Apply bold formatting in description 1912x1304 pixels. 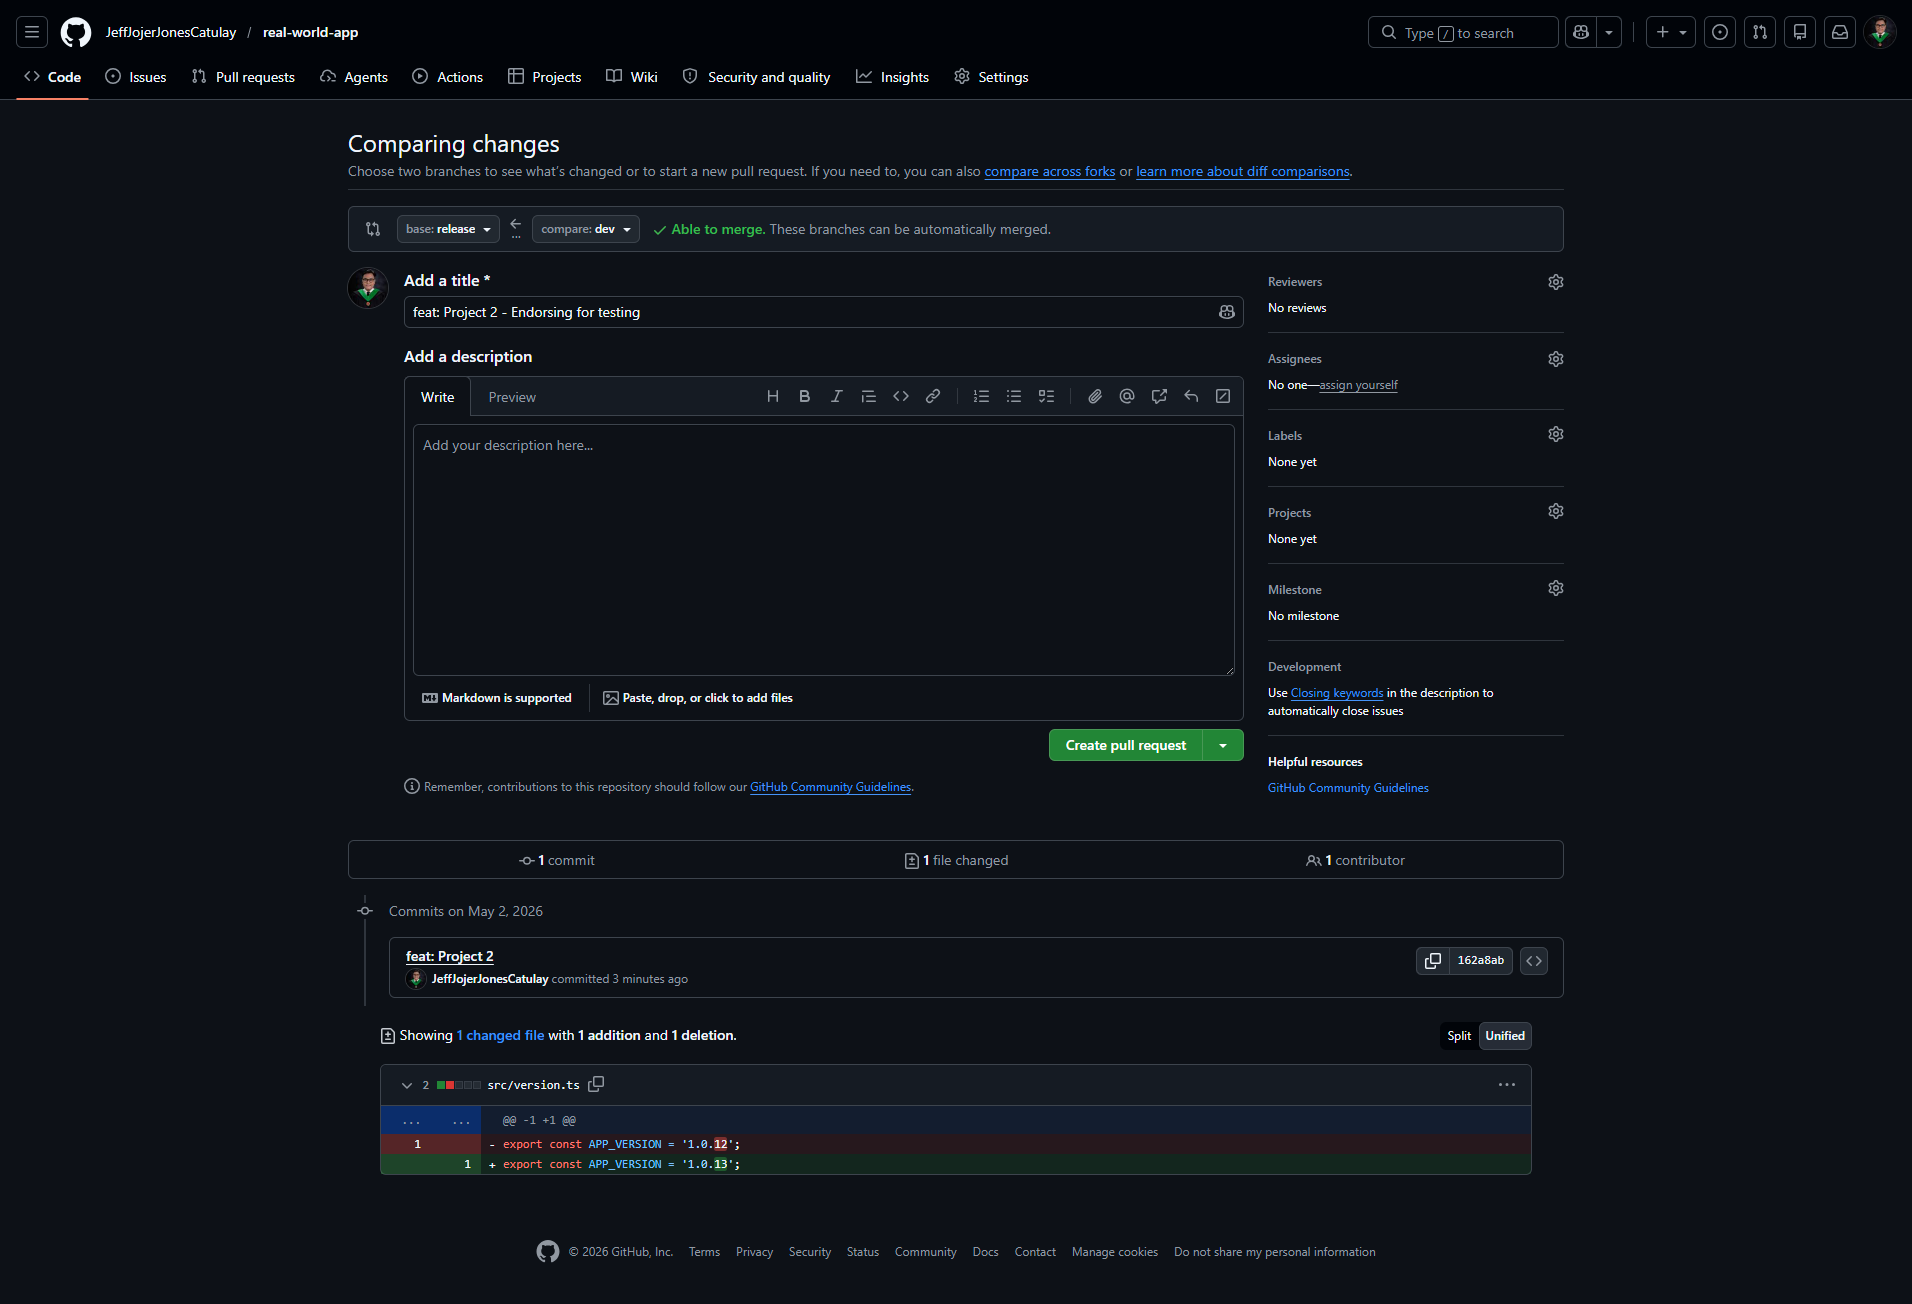(805, 396)
